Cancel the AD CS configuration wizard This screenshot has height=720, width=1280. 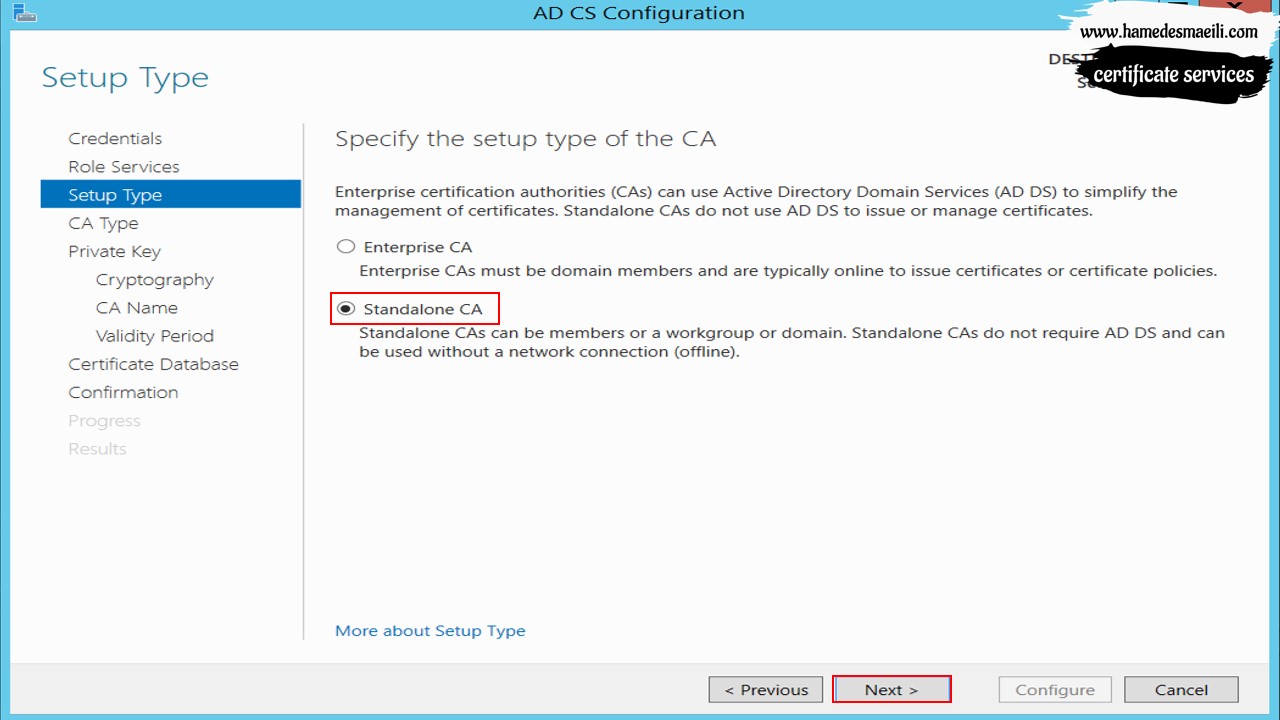pos(1181,690)
